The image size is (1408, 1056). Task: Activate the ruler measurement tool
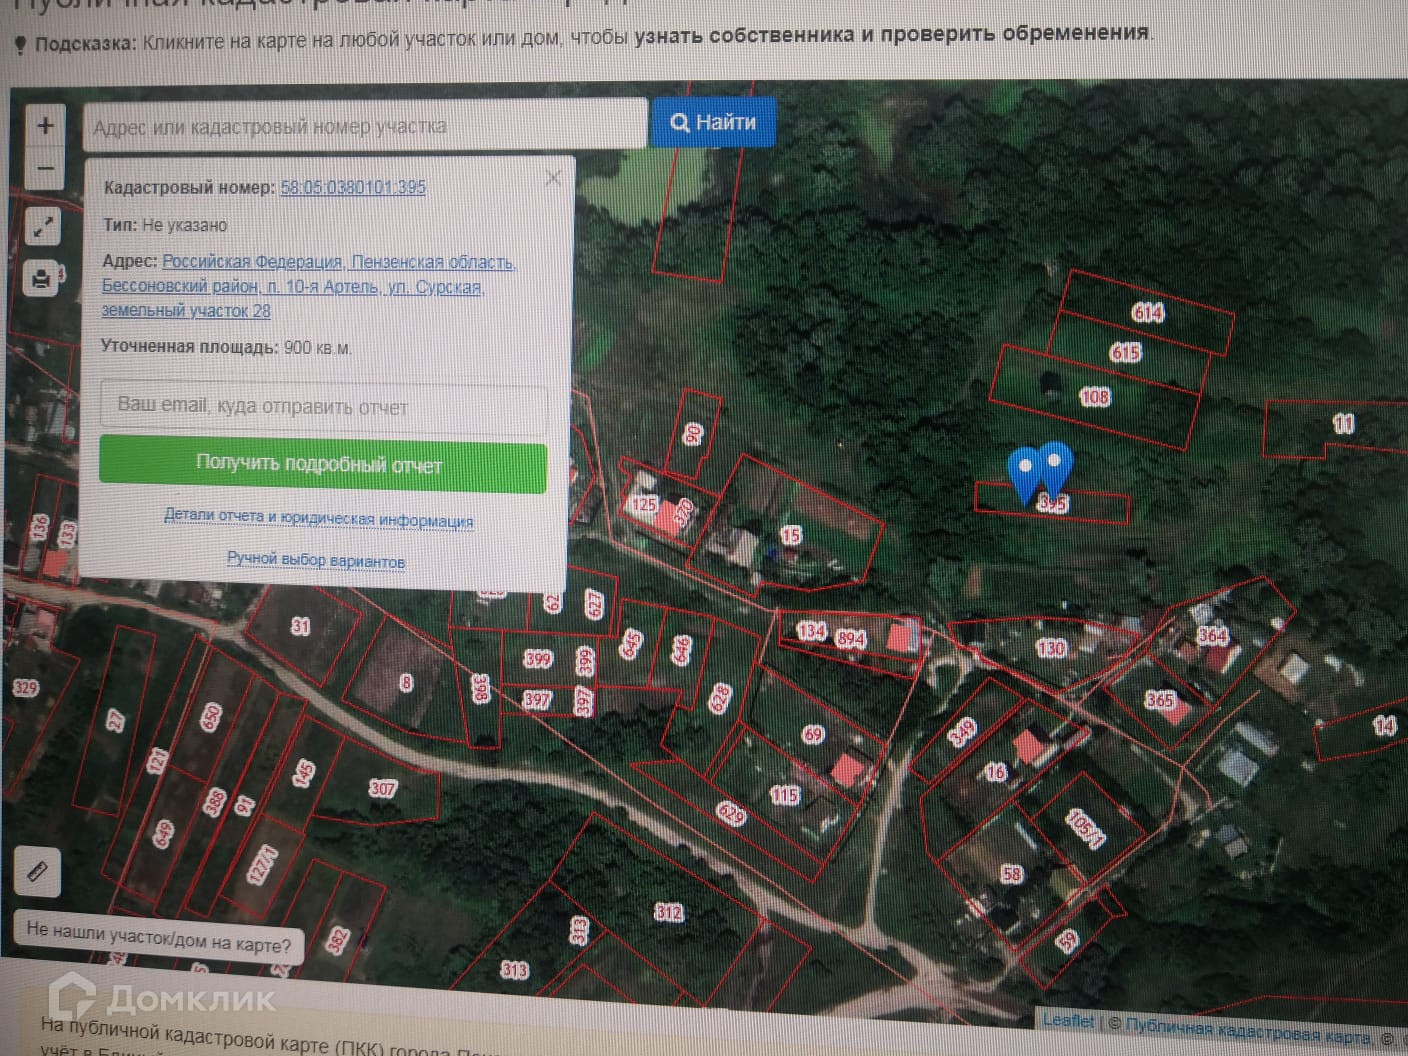point(37,872)
